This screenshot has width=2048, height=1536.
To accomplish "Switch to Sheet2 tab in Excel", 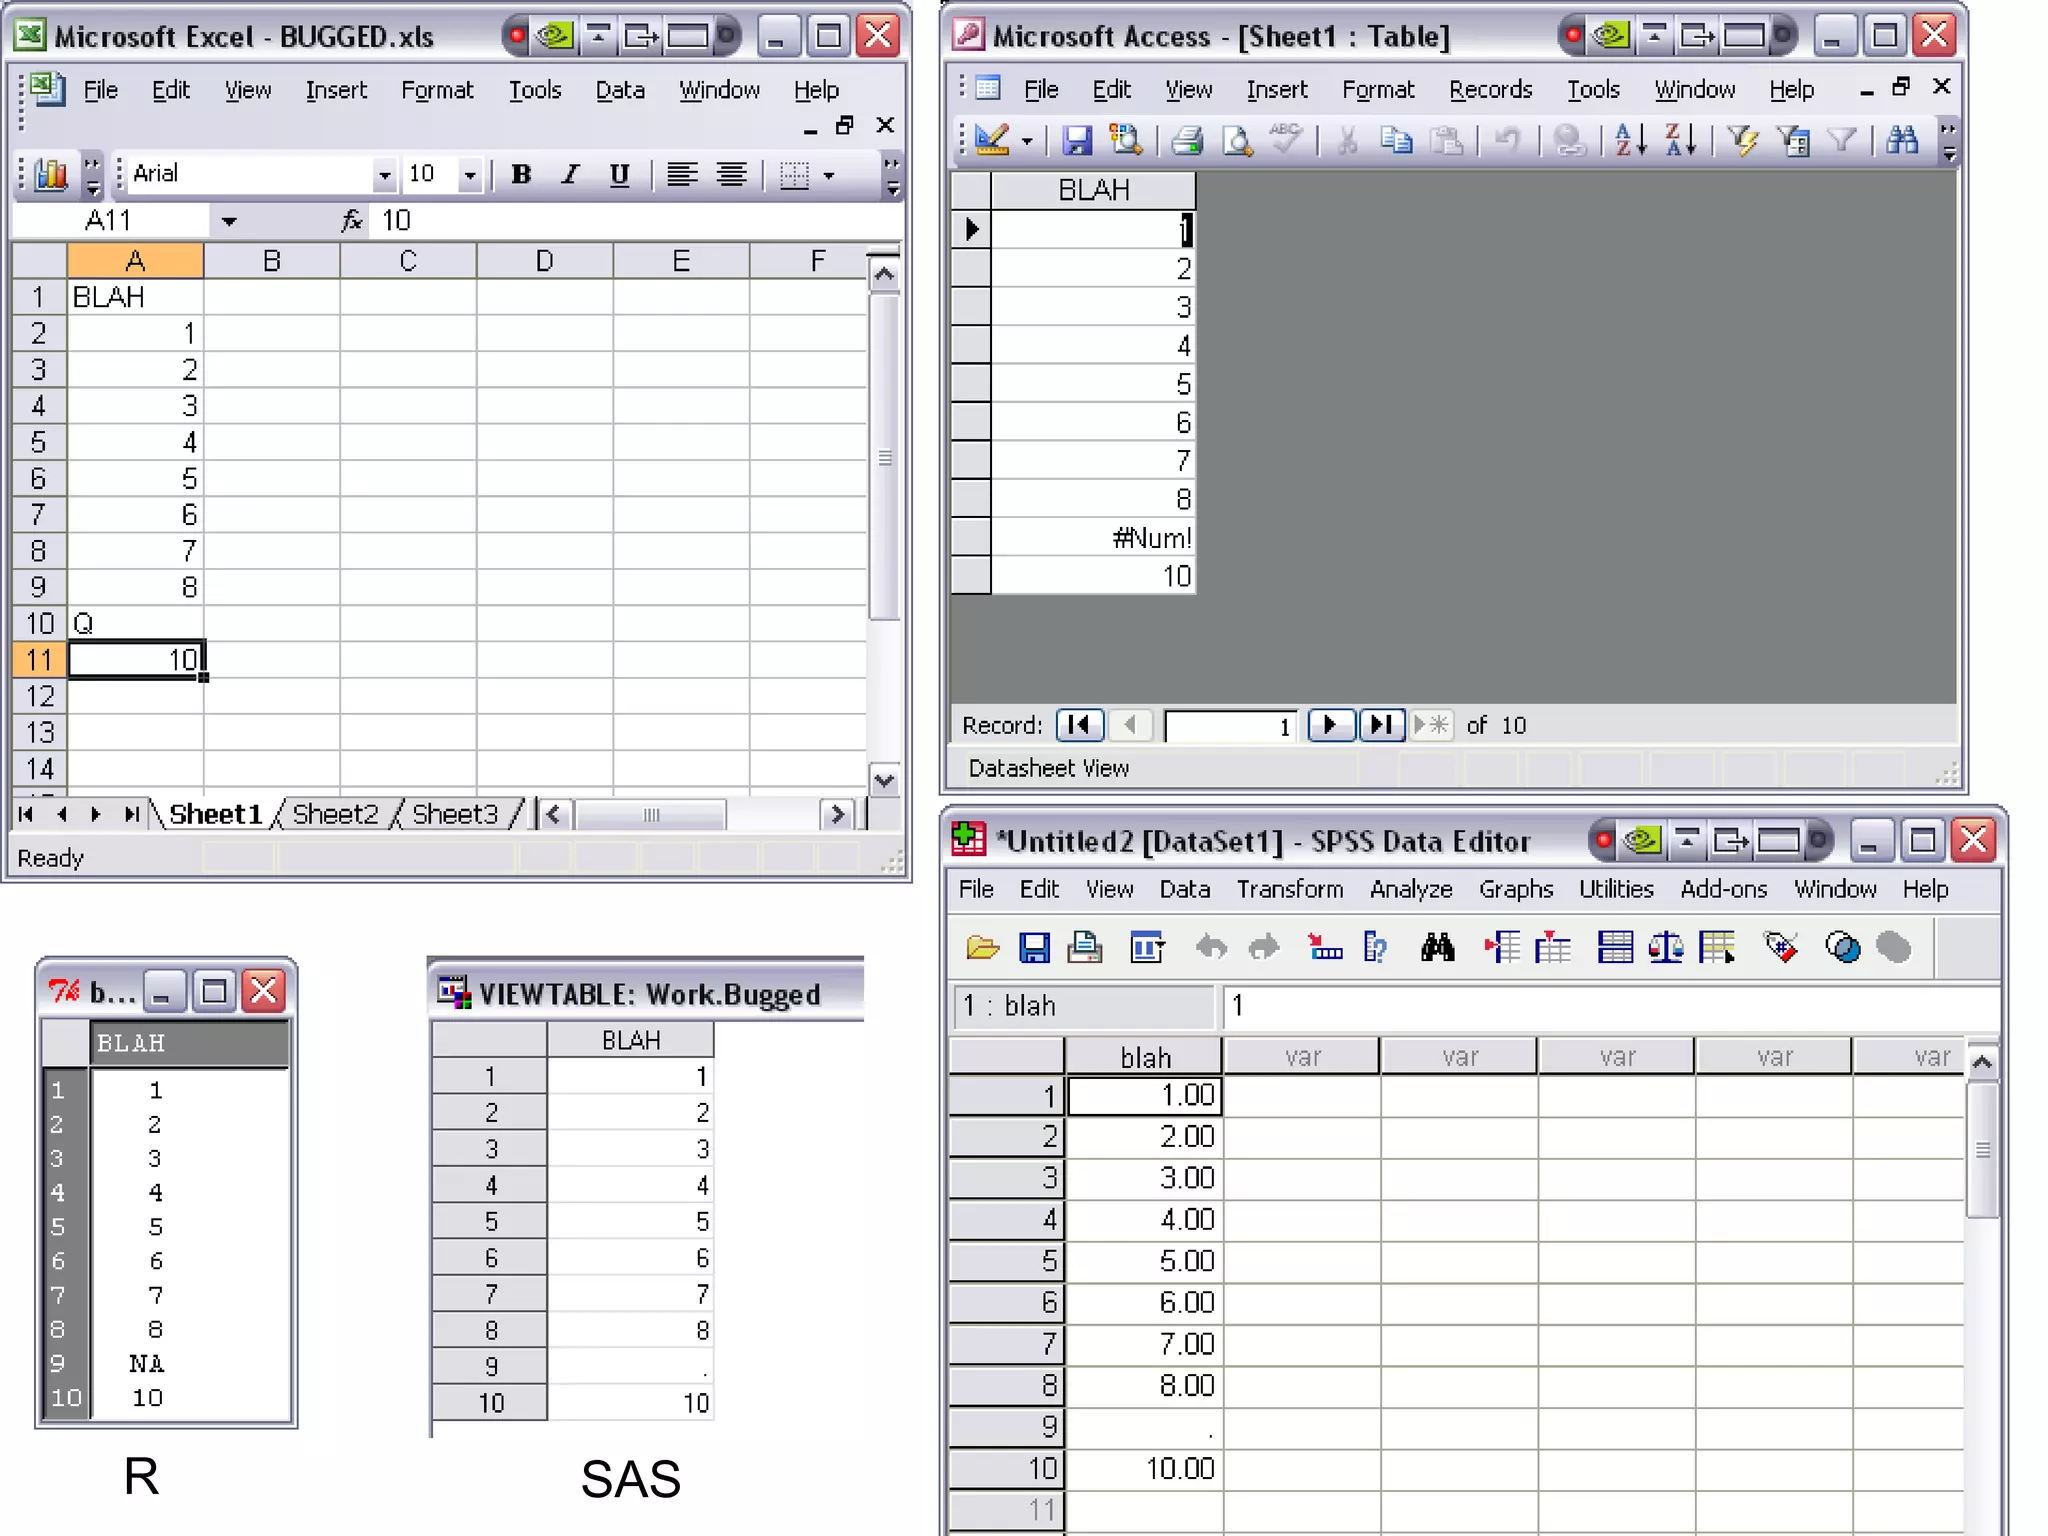I will pos(335,814).
